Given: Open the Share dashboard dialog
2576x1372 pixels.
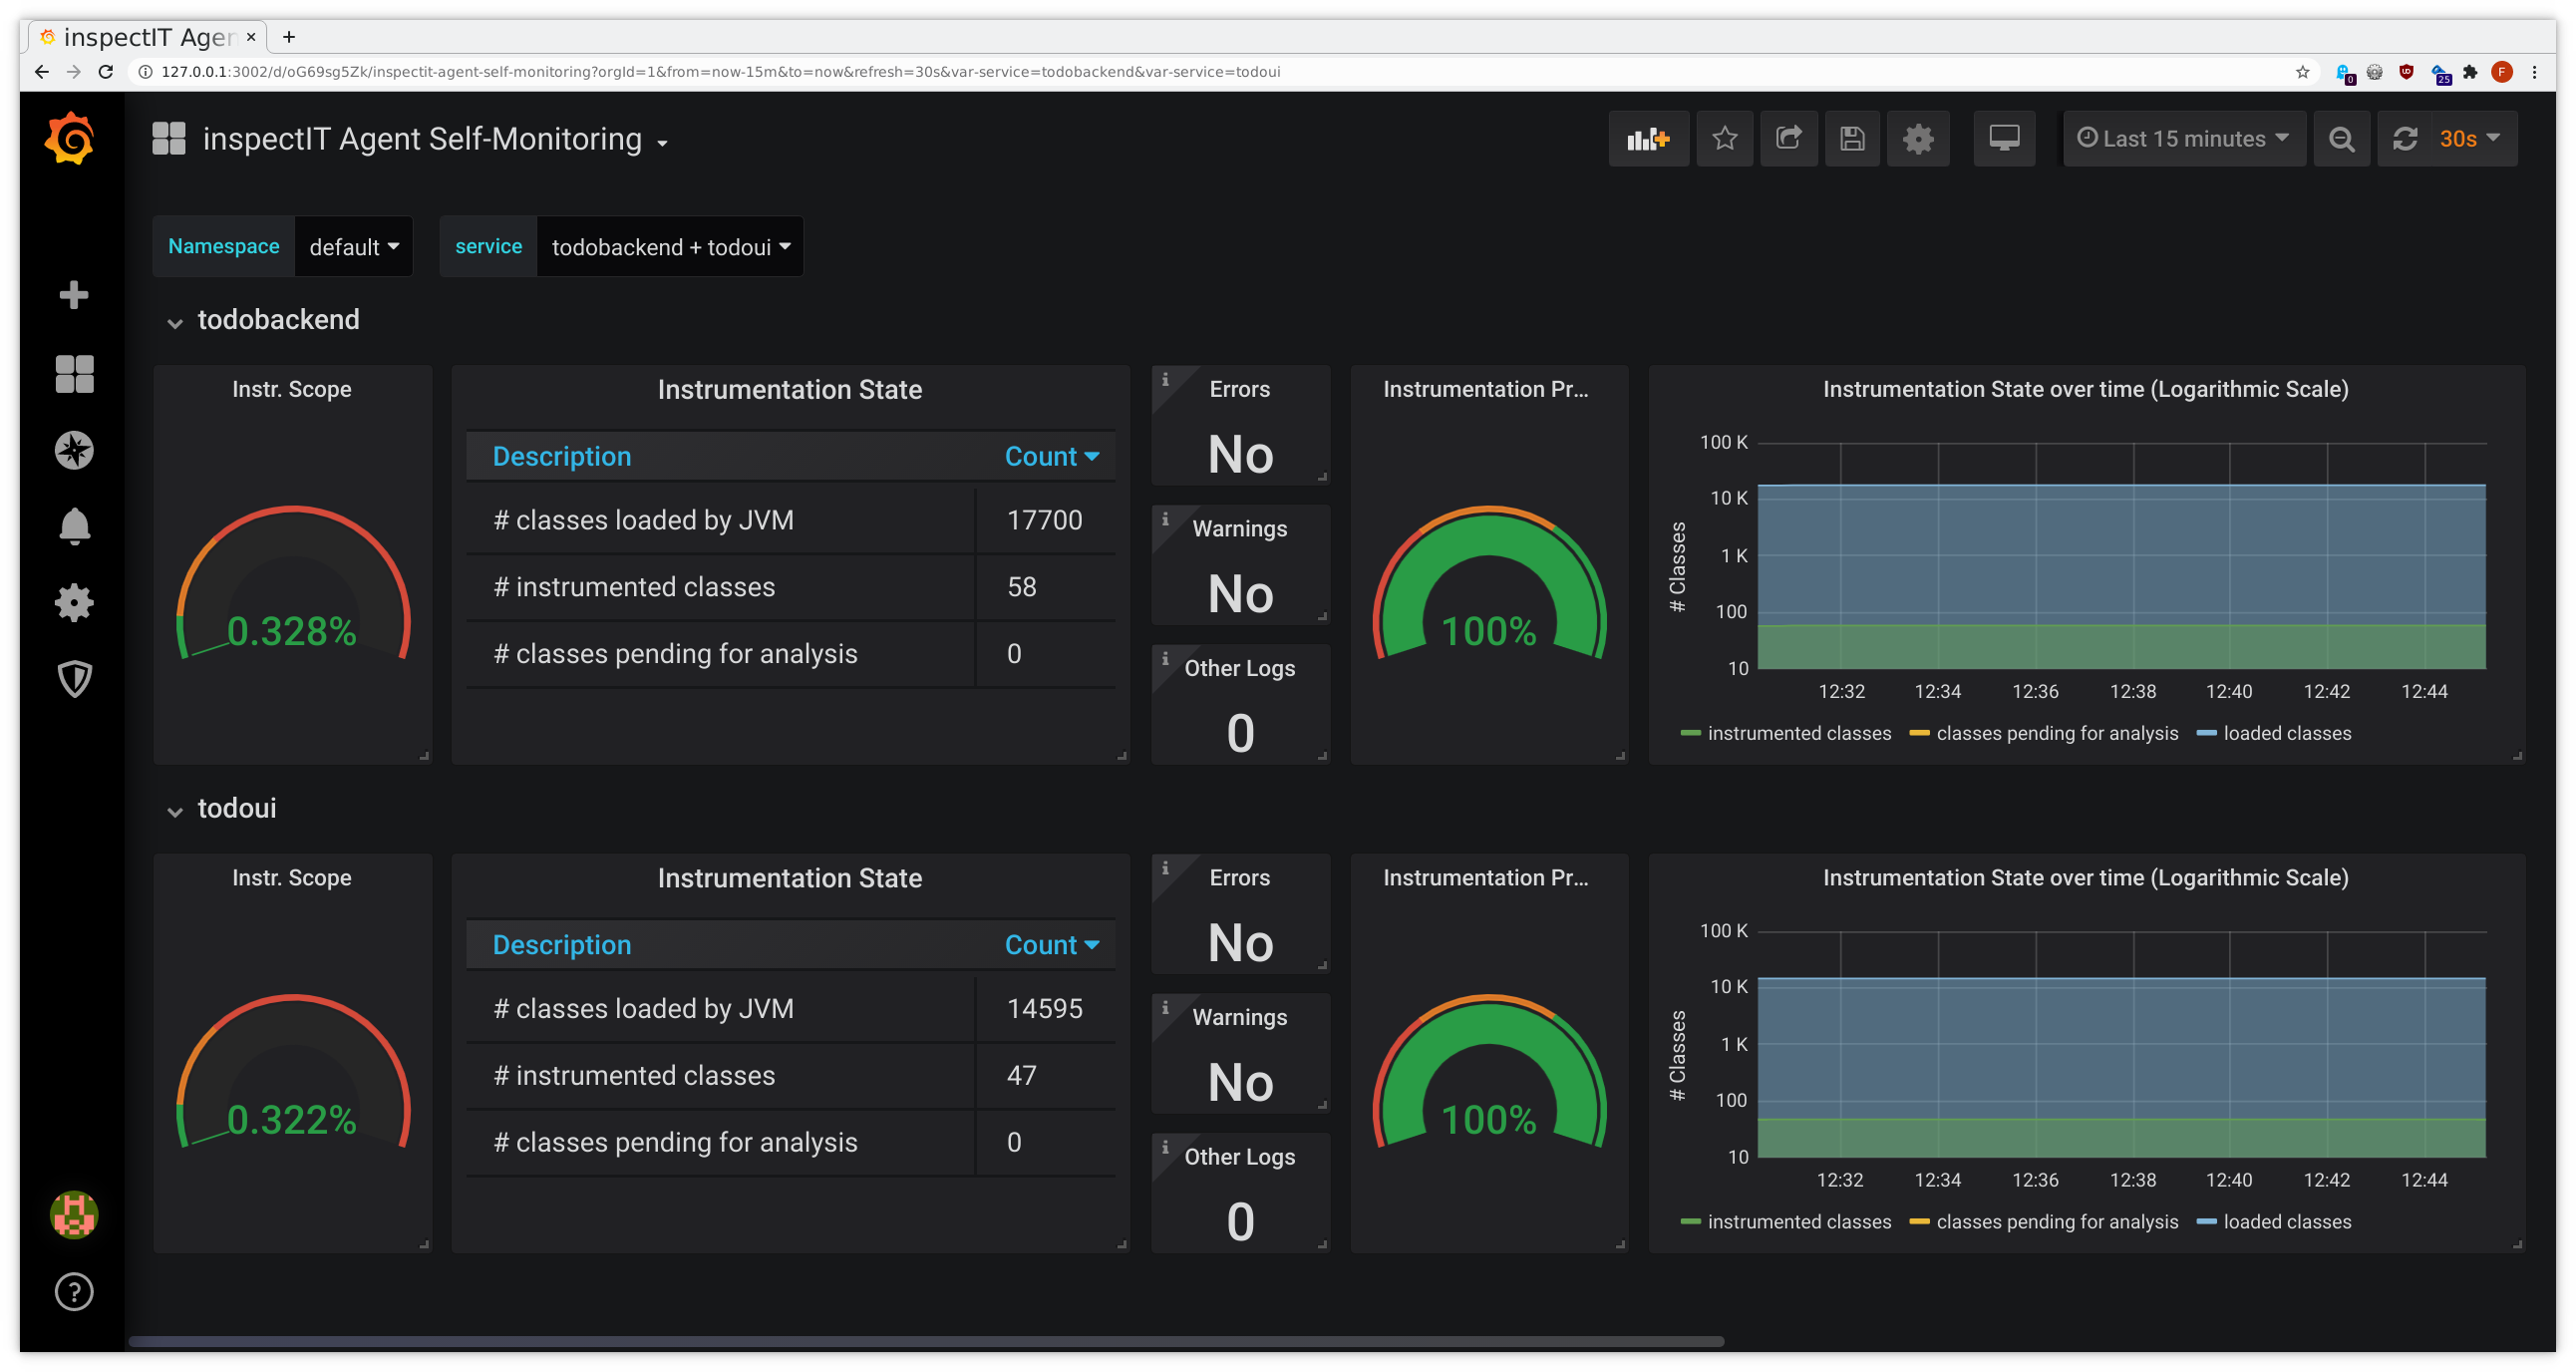Looking at the screenshot, I should click(1788, 139).
